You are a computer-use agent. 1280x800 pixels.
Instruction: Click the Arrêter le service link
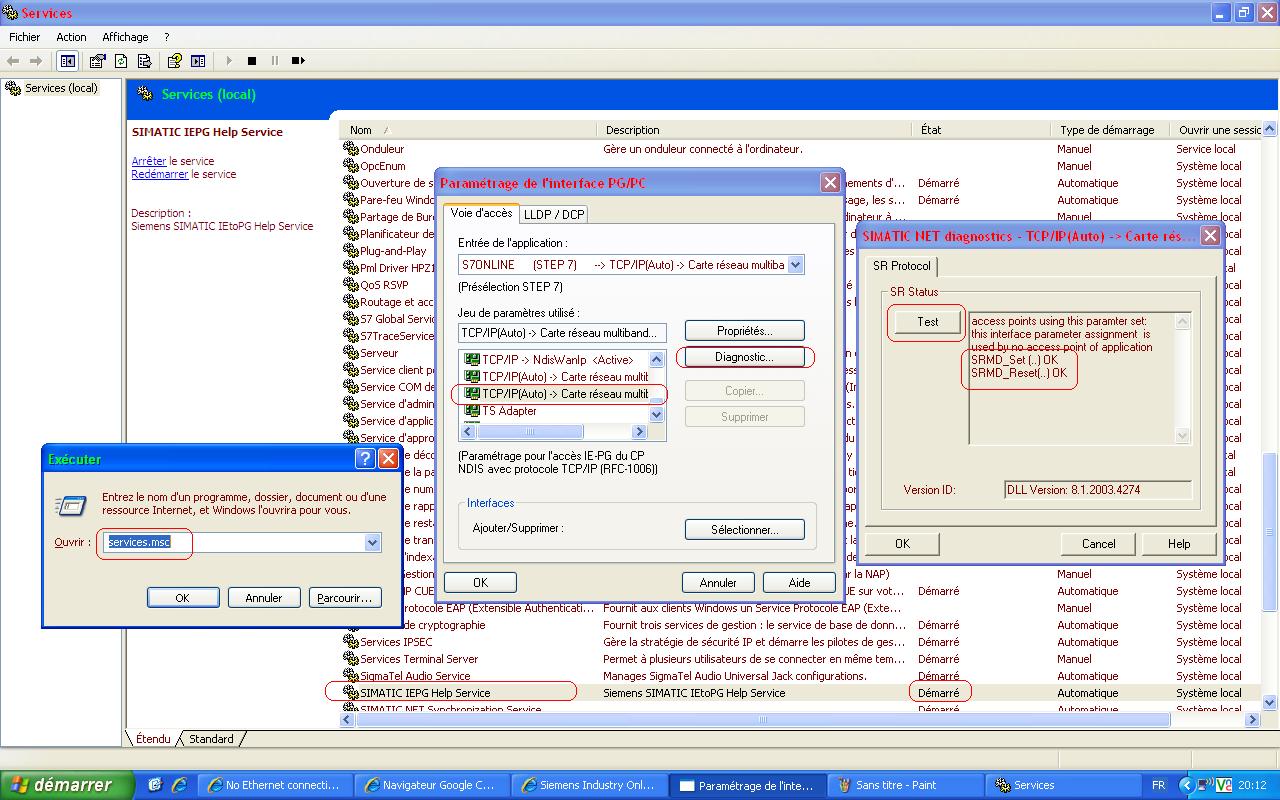coord(149,161)
